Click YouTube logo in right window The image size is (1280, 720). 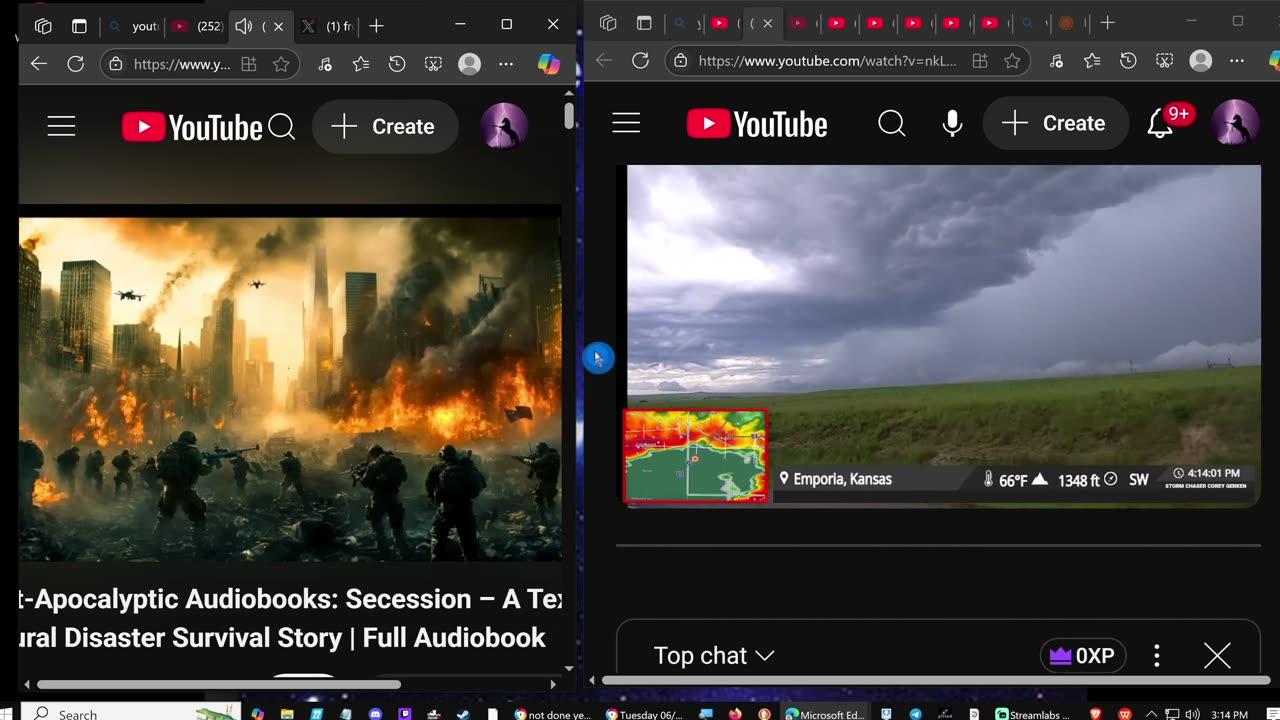click(x=757, y=124)
